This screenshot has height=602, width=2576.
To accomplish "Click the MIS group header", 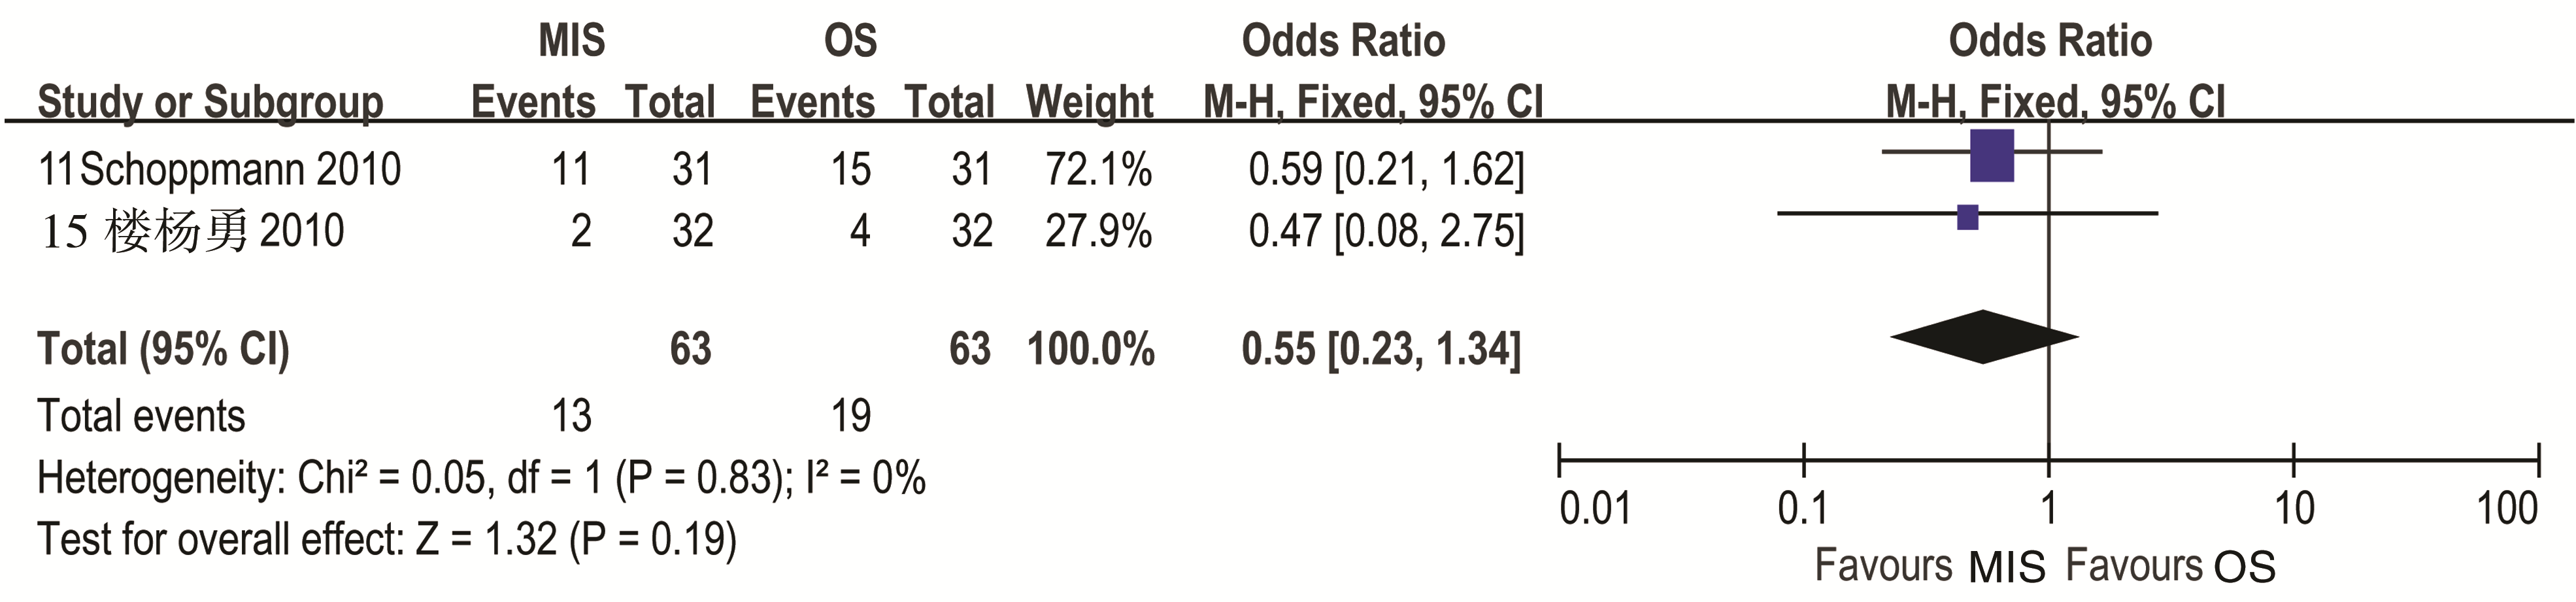I will pos(571,41).
